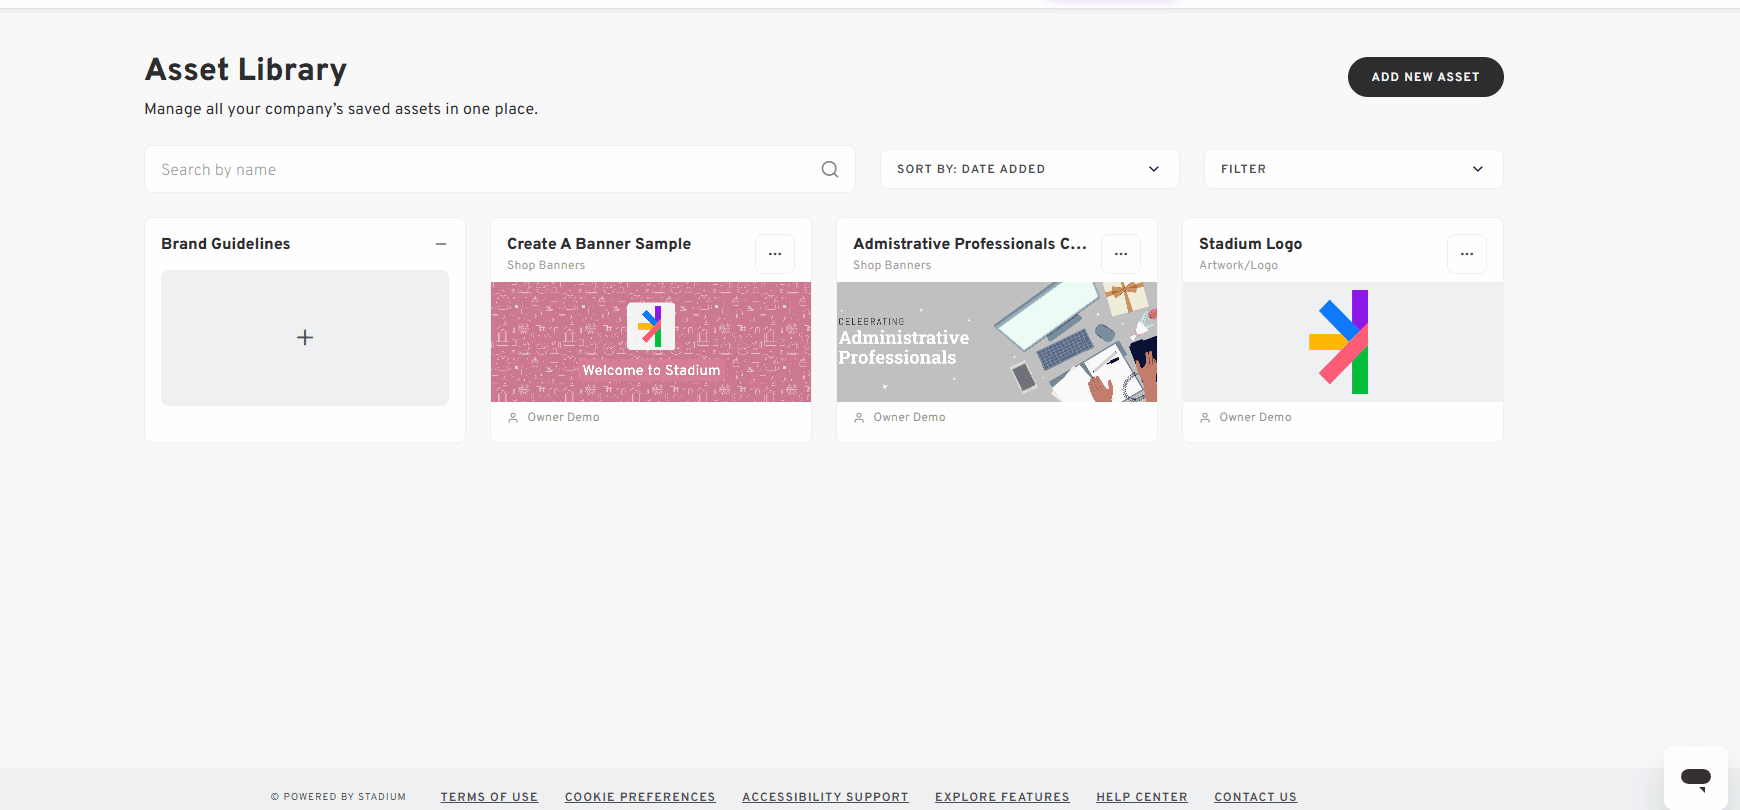Open the chat support widget
The height and width of the screenshot is (810, 1740).
point(1696,777)
